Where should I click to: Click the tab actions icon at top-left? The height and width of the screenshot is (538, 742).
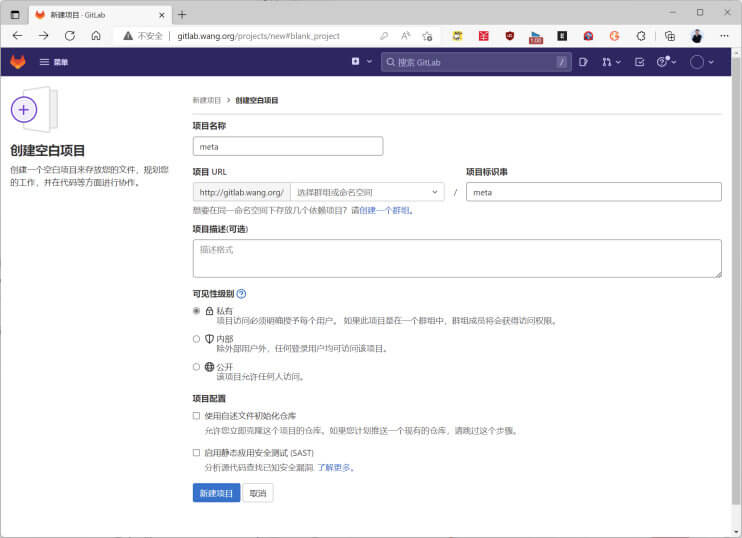pyautogui.click(x=15, y=15)
